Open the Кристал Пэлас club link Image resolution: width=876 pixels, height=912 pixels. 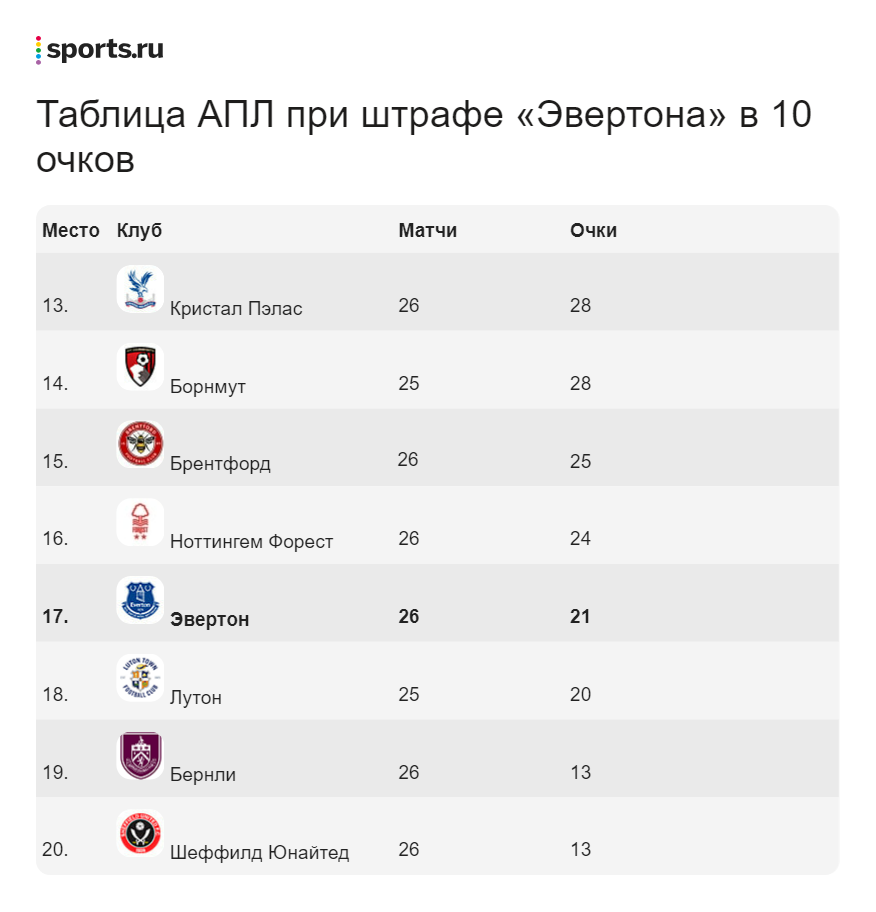tap(236, 309)
